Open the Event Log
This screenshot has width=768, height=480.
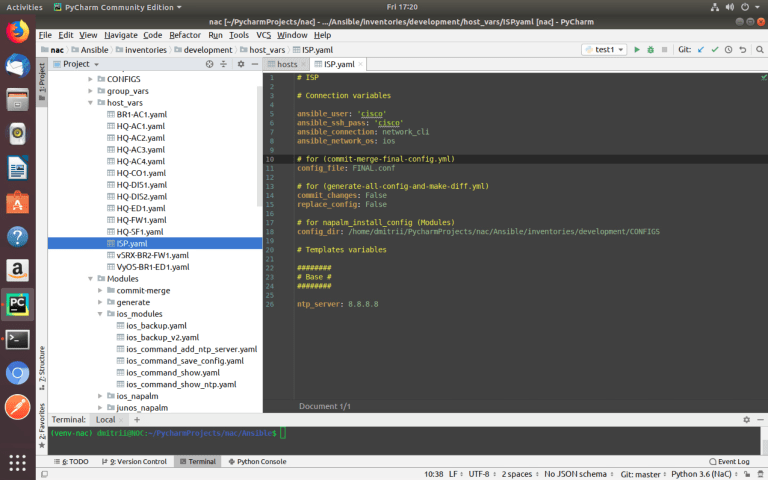click(729, 461)
